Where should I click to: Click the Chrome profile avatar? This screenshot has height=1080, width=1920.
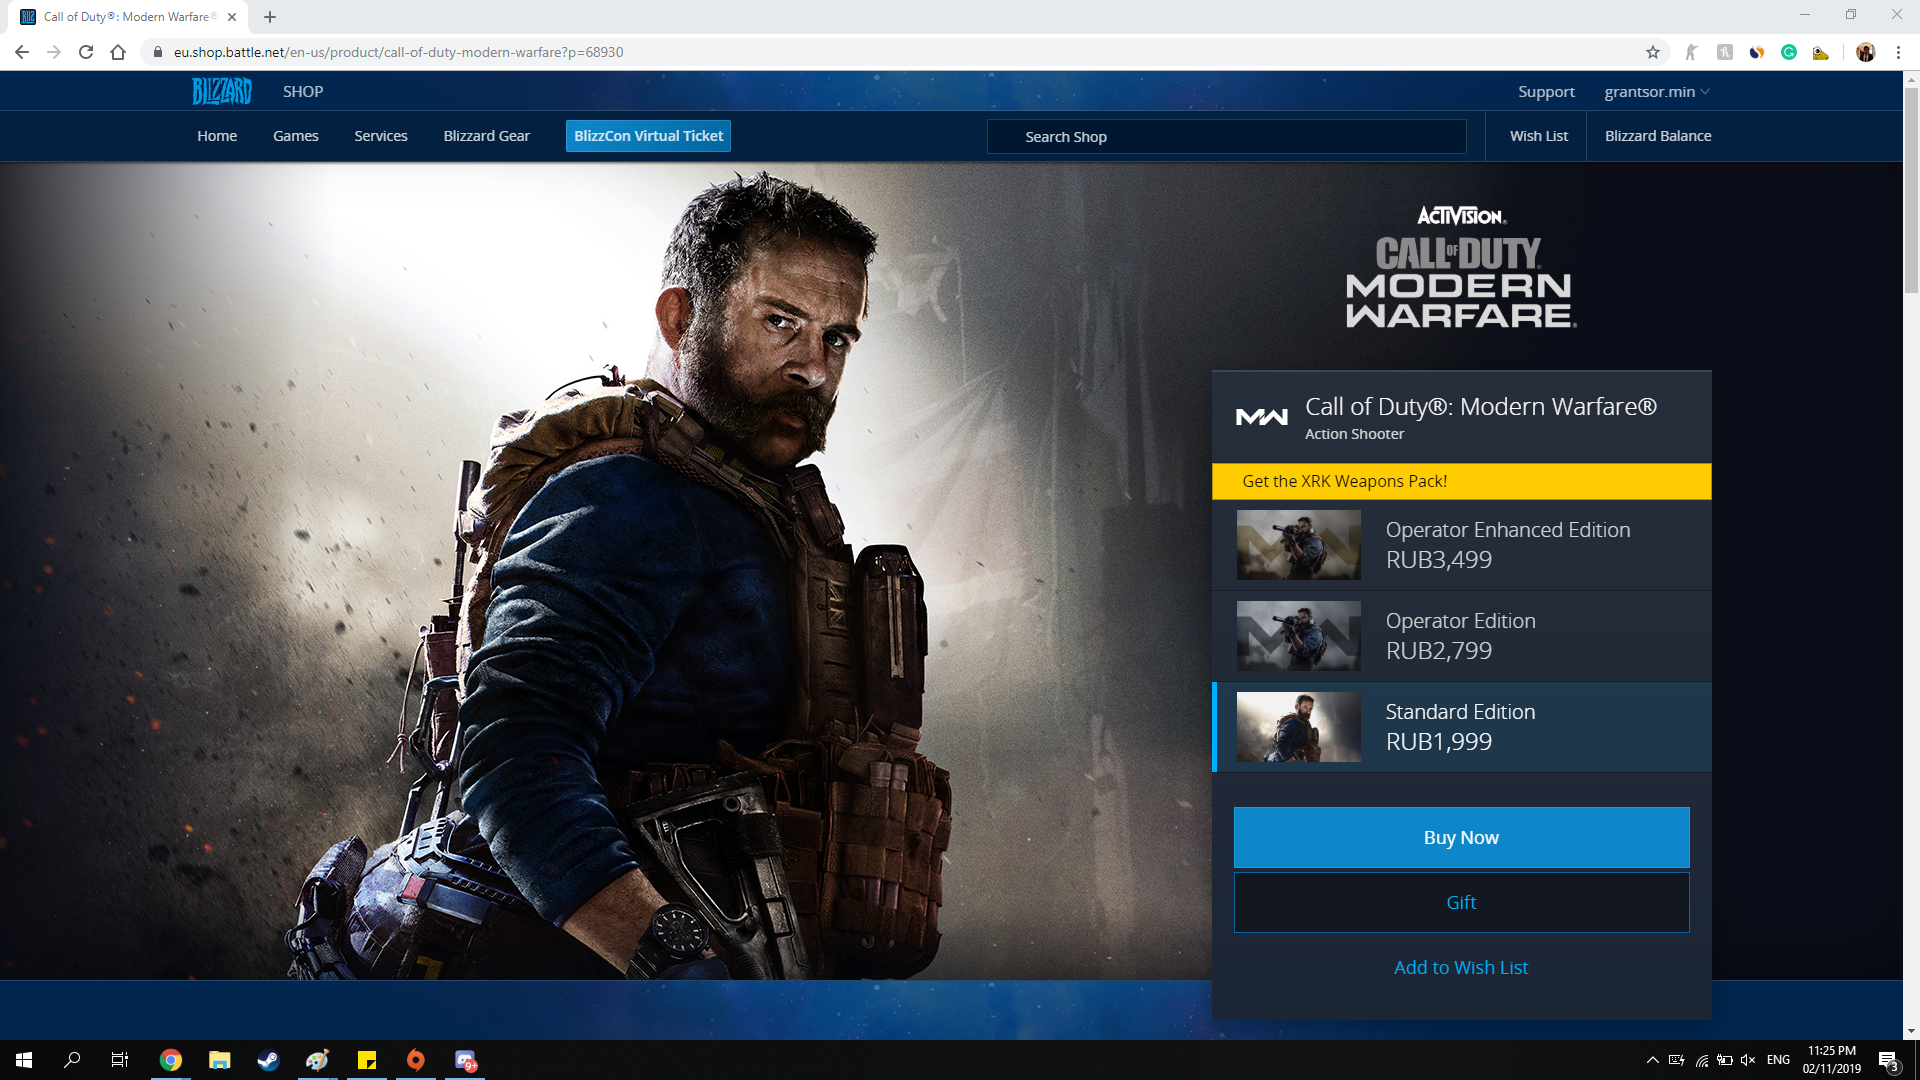tap(1866, 52)
